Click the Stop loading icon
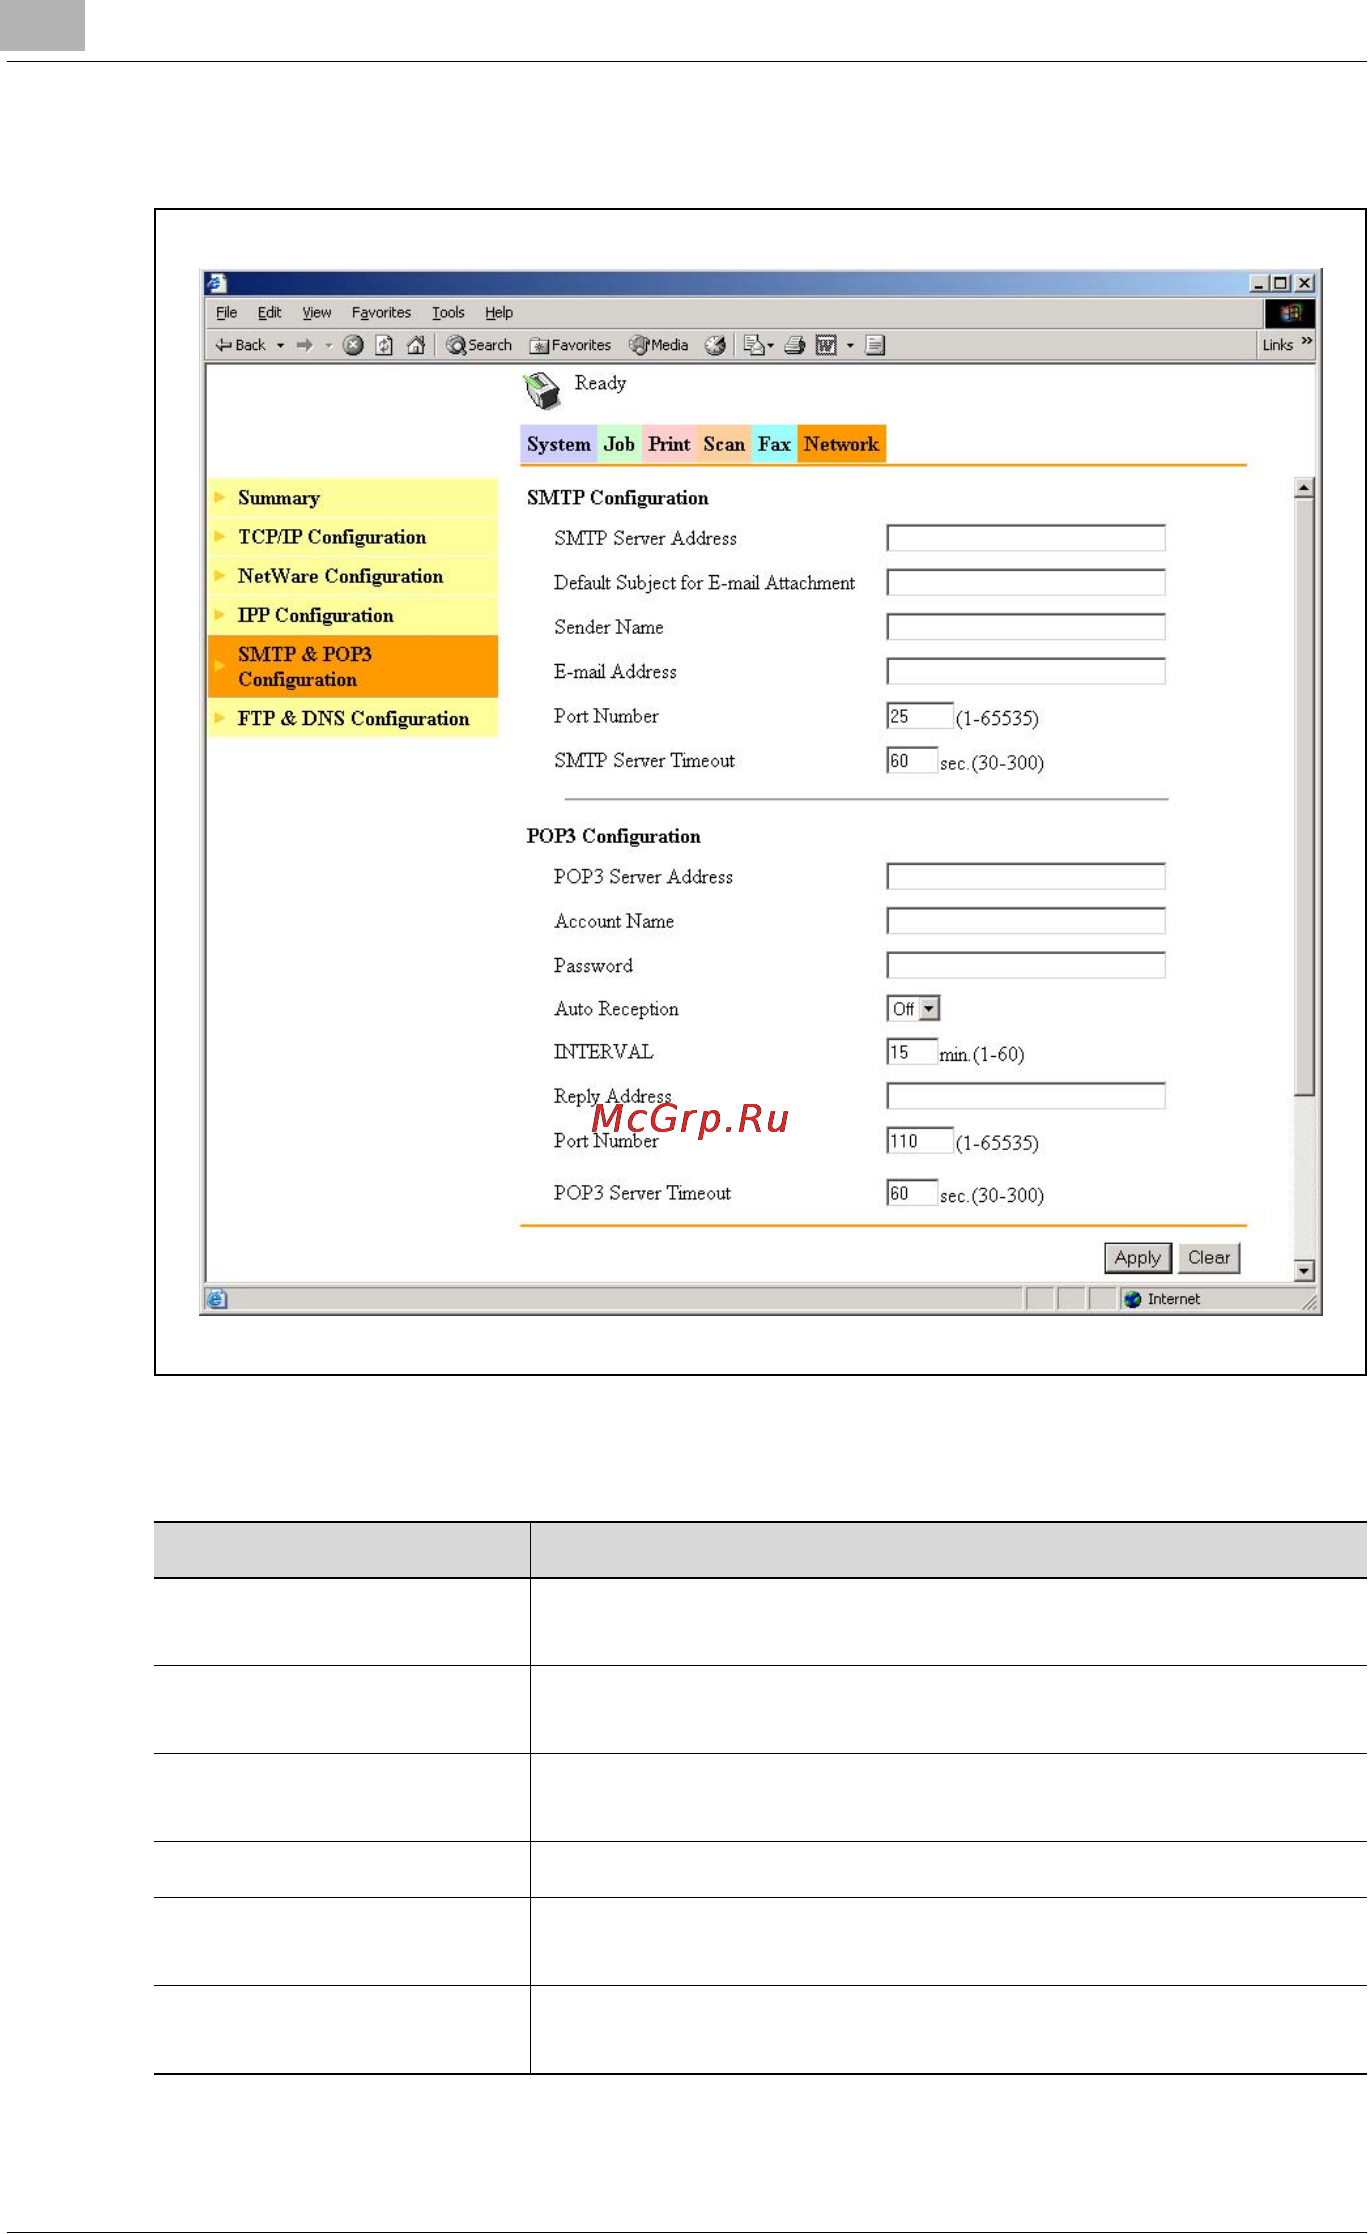Screen dimensions: 1368x2234 pyautogui.click(x=353, y=345)
